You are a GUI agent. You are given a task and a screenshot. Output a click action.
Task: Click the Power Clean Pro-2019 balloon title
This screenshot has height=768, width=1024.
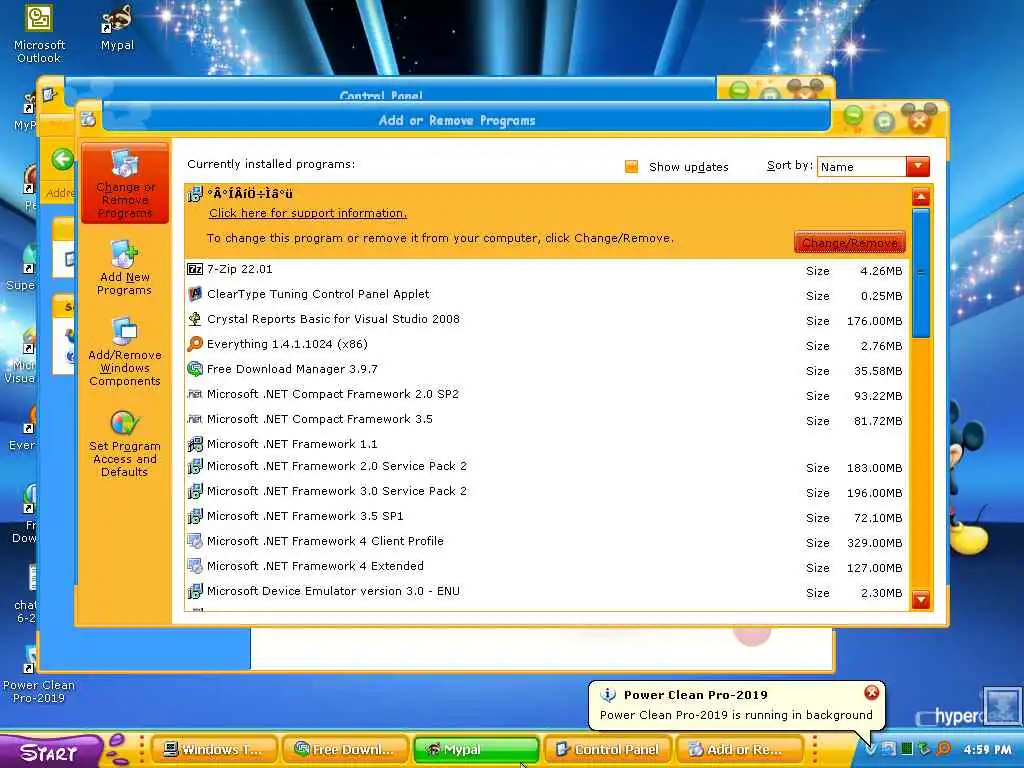click(696, 695)
